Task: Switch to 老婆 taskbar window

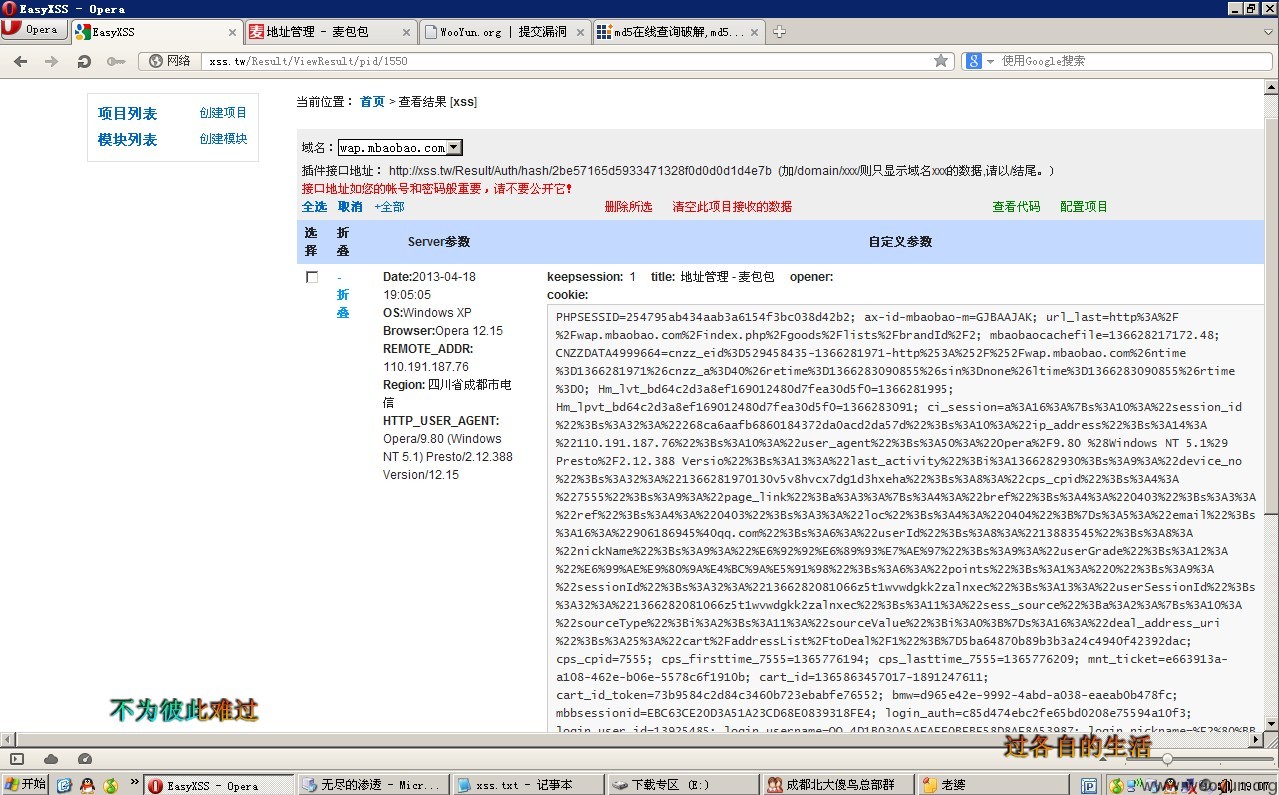Action: tap(994, 786)
